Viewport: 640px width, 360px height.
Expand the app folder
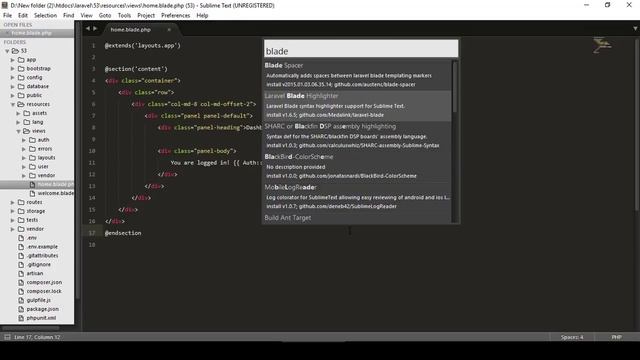pyautogui.click(x=13, y=60)
